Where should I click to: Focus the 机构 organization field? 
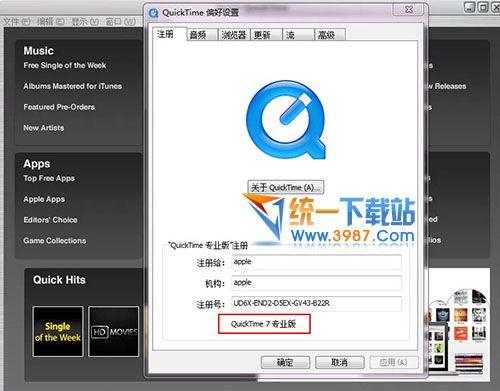(316, 283)
